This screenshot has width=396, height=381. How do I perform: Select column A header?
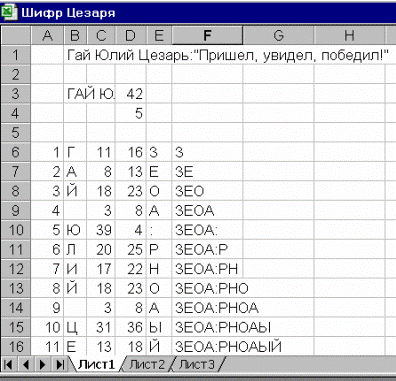click(47, 36)
